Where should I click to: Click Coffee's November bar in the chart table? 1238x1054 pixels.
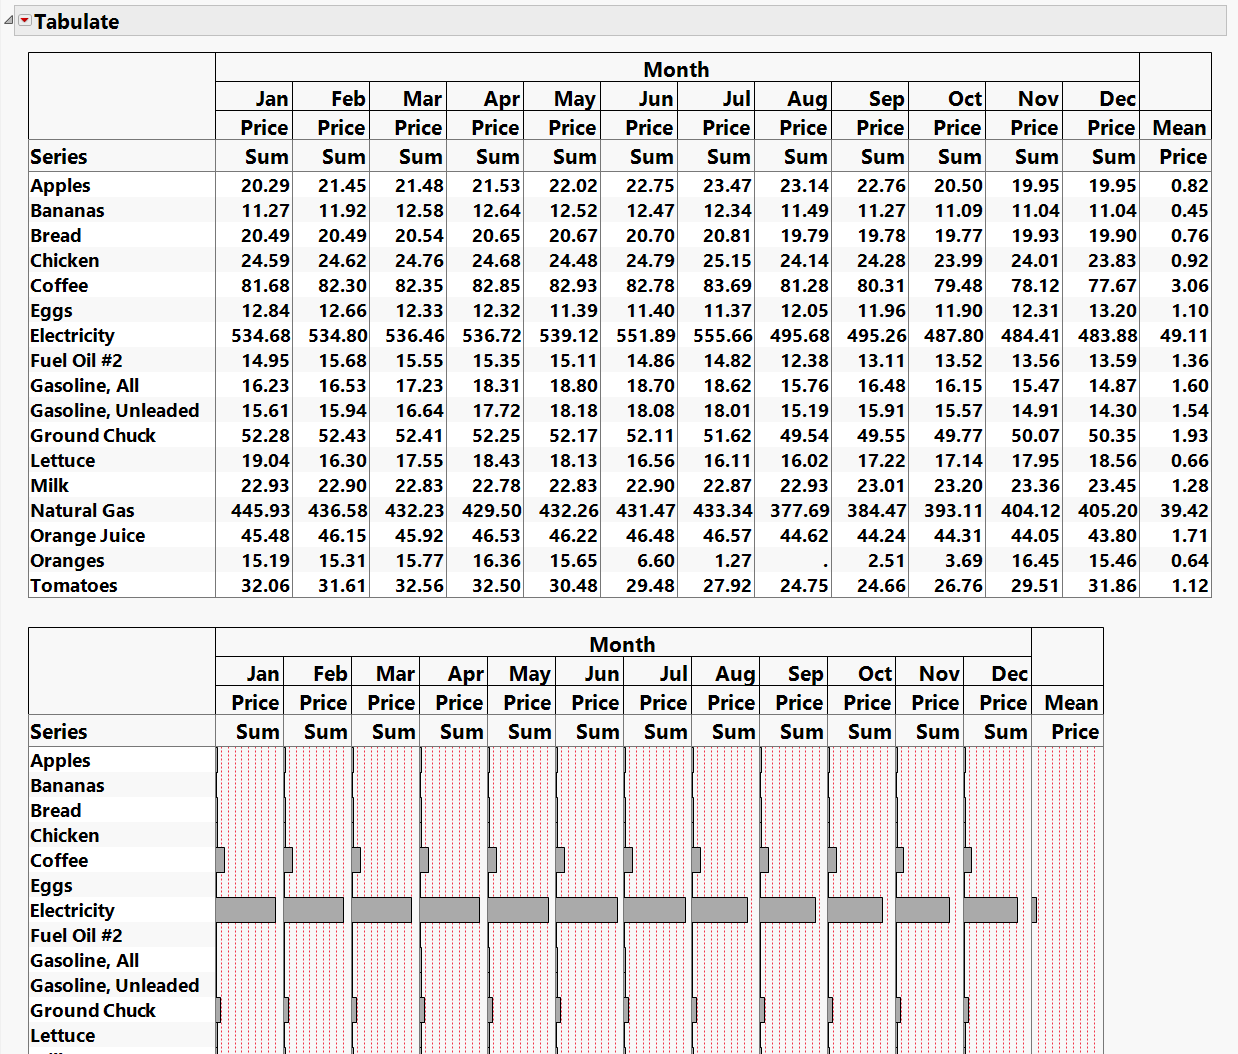tap(899, 860)
